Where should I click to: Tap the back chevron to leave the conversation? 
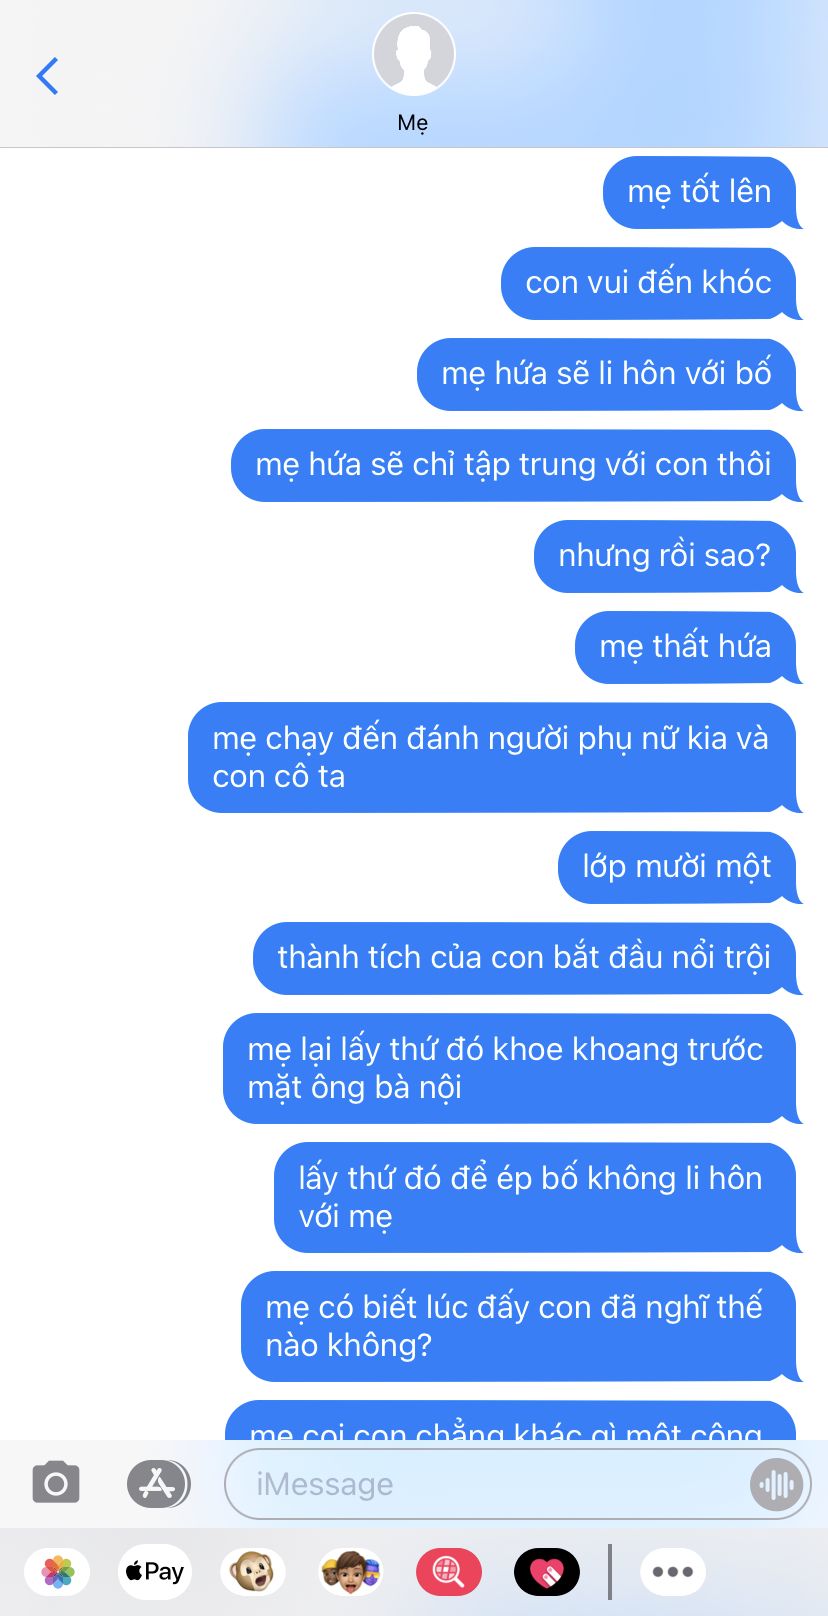point(47,76)
